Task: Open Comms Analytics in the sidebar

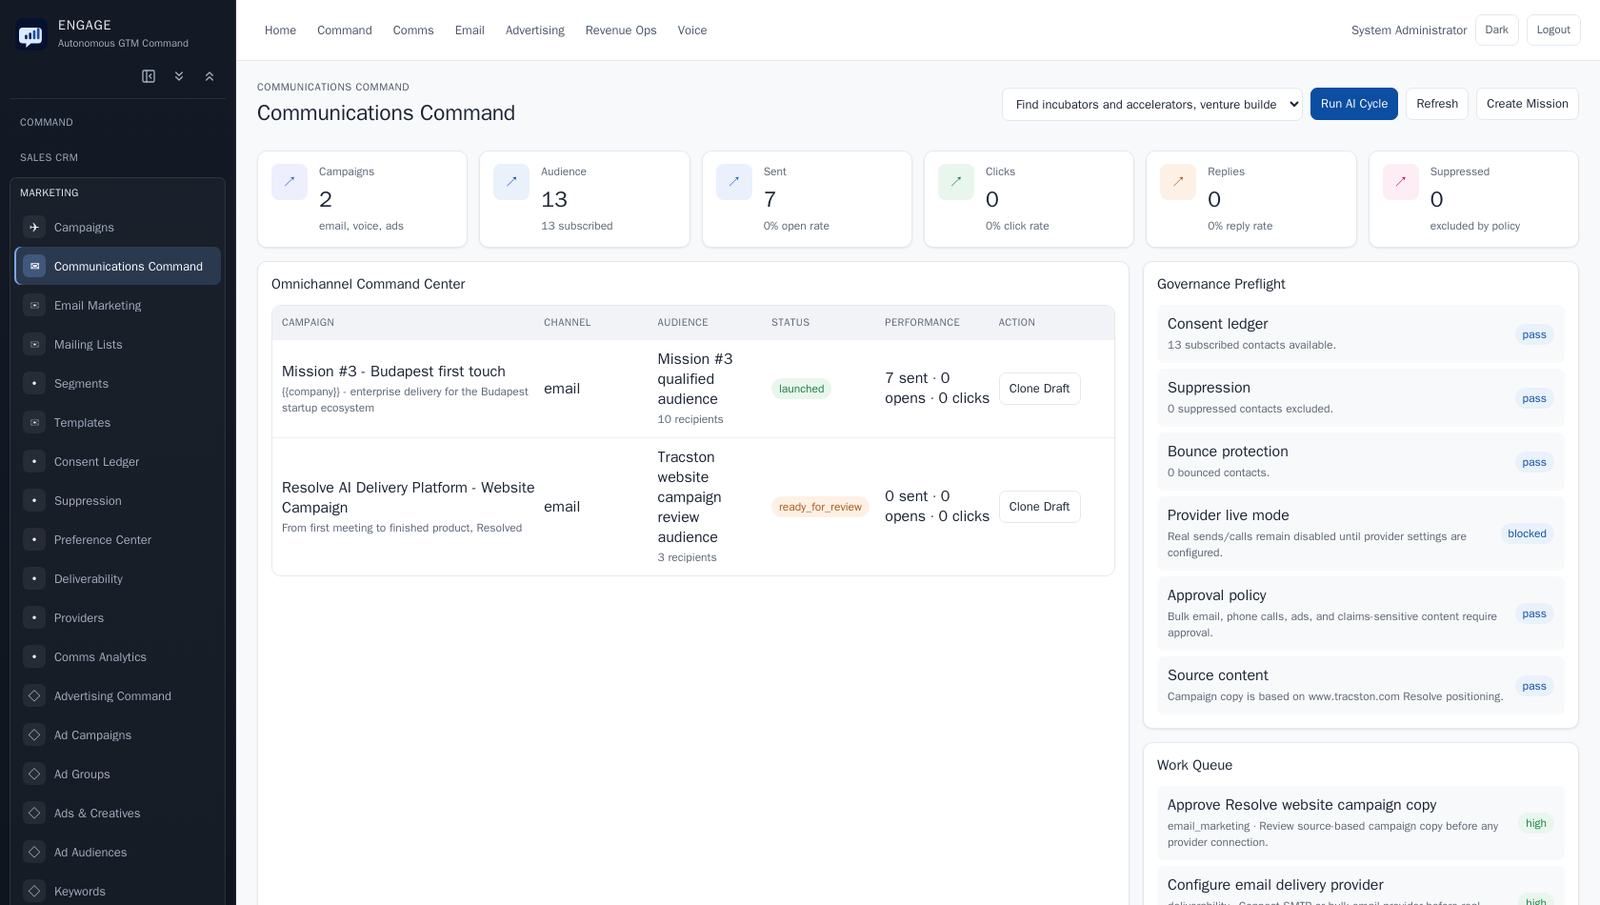Action: 118,656
